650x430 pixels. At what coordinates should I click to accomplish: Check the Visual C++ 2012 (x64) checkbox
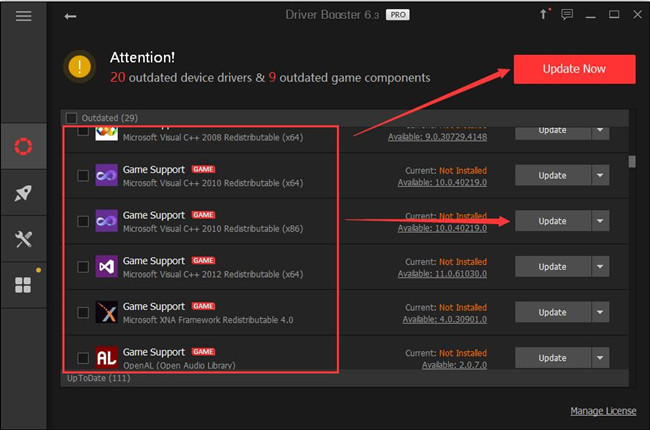[x=83, y=267]
